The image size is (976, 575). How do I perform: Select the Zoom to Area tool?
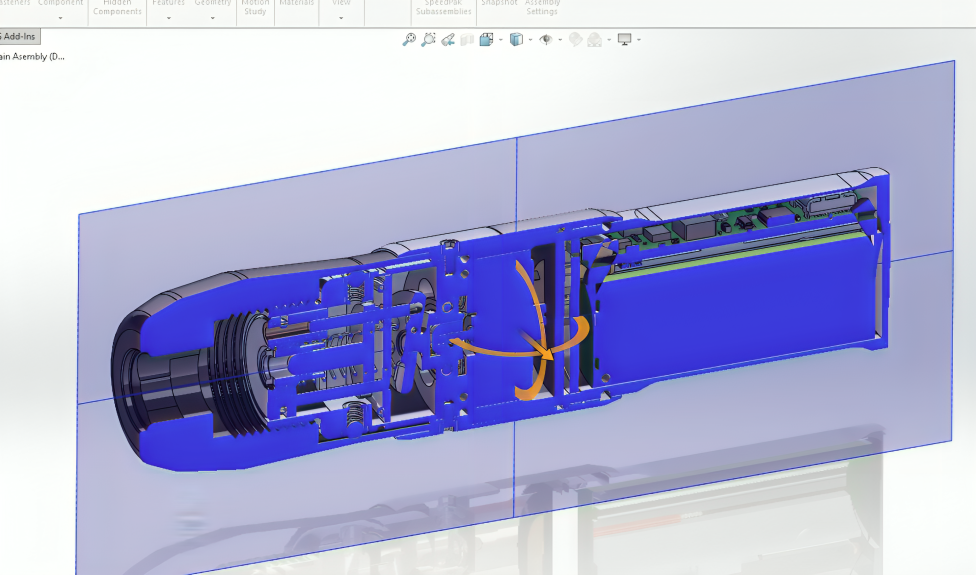pyautogui.click(x=428, y=40)
